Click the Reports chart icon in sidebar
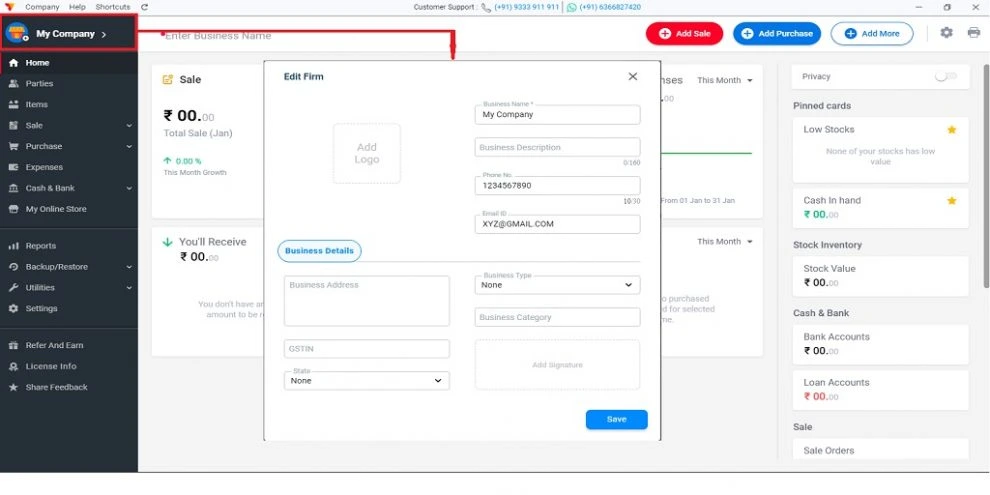This screenshot has width=990, height=495. pyautogui.click(x=13, y=246)
